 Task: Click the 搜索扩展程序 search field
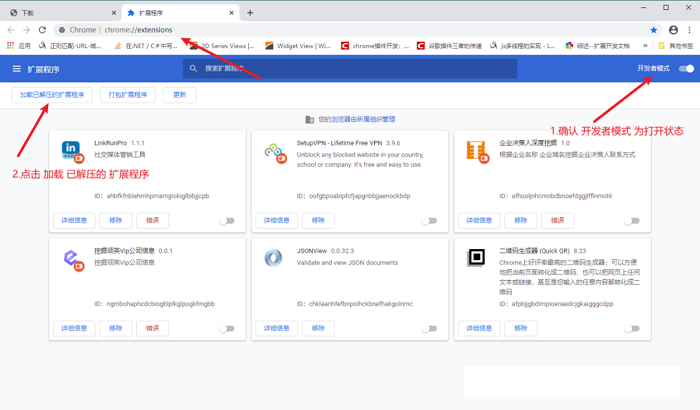click(350, 68)
